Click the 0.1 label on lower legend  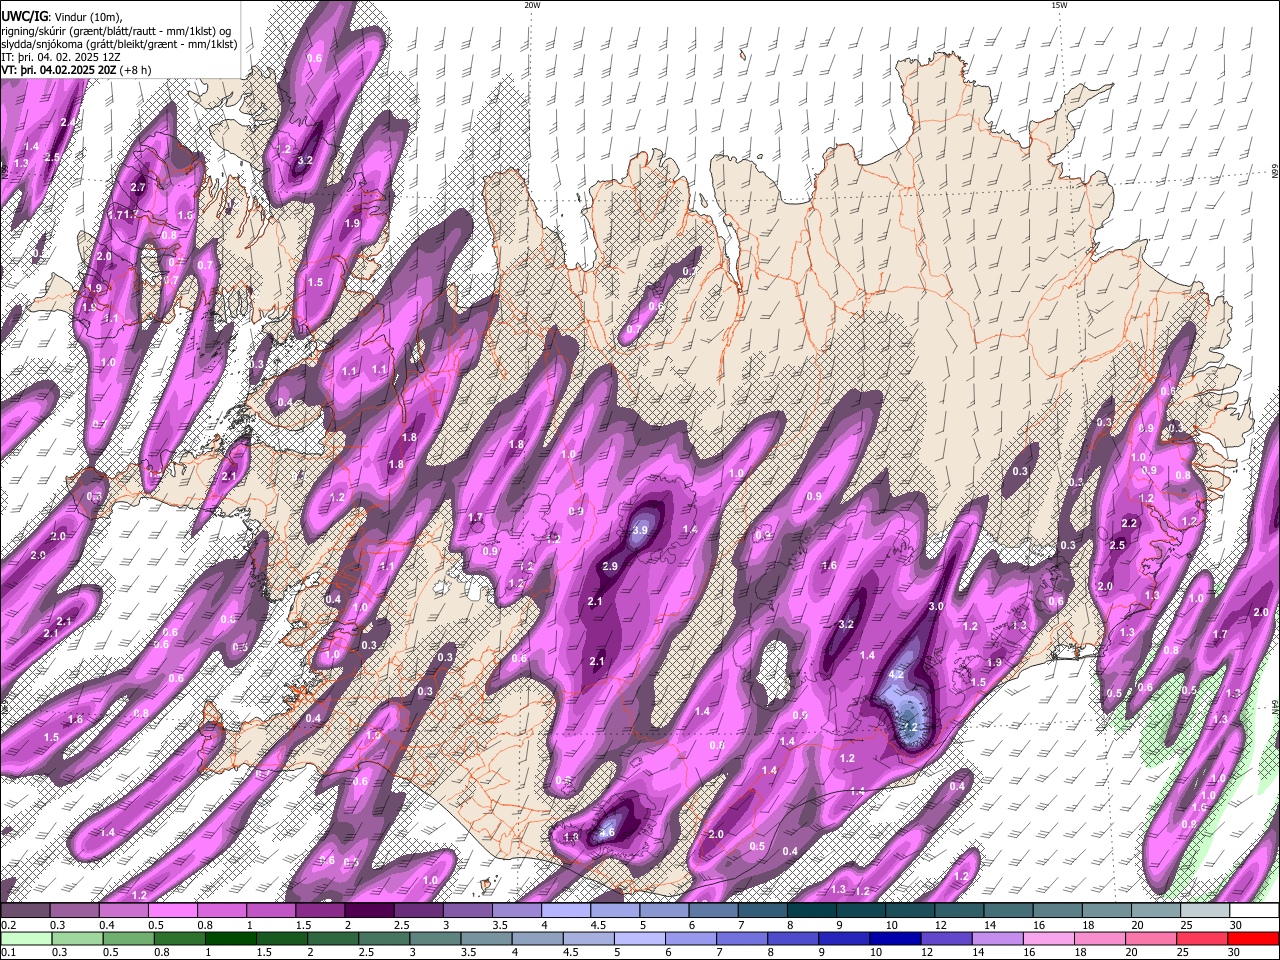click(x=9, y=953)
